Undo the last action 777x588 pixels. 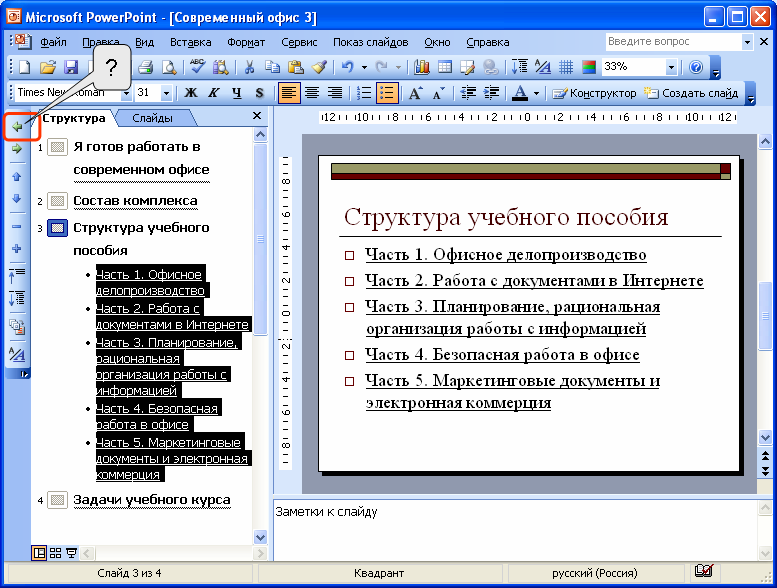pos(348,67)
